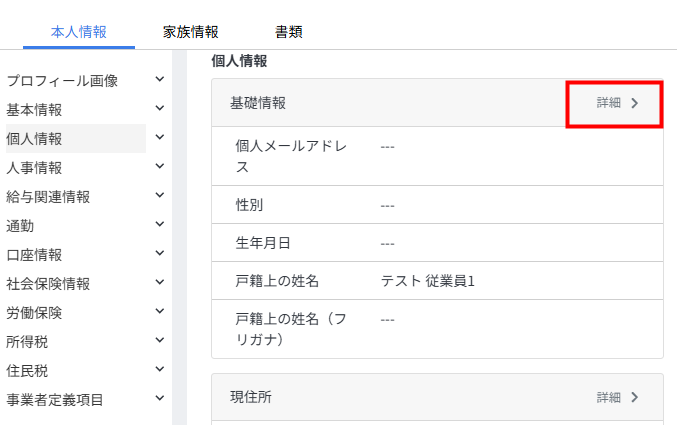This screenshot has width=677, height=425.
Task: Select 所得税 in the sidebar
Action: coord(28,341)
